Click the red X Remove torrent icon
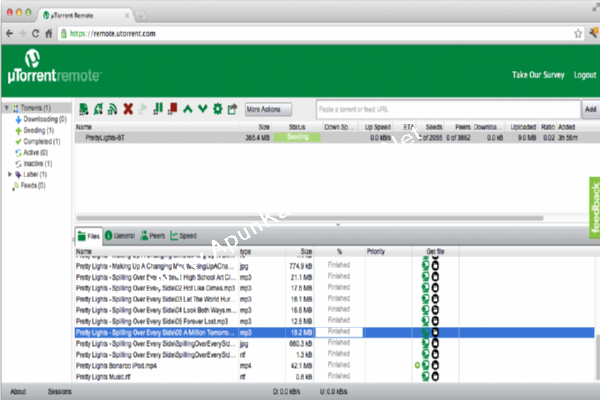 (x=128, y=109)
